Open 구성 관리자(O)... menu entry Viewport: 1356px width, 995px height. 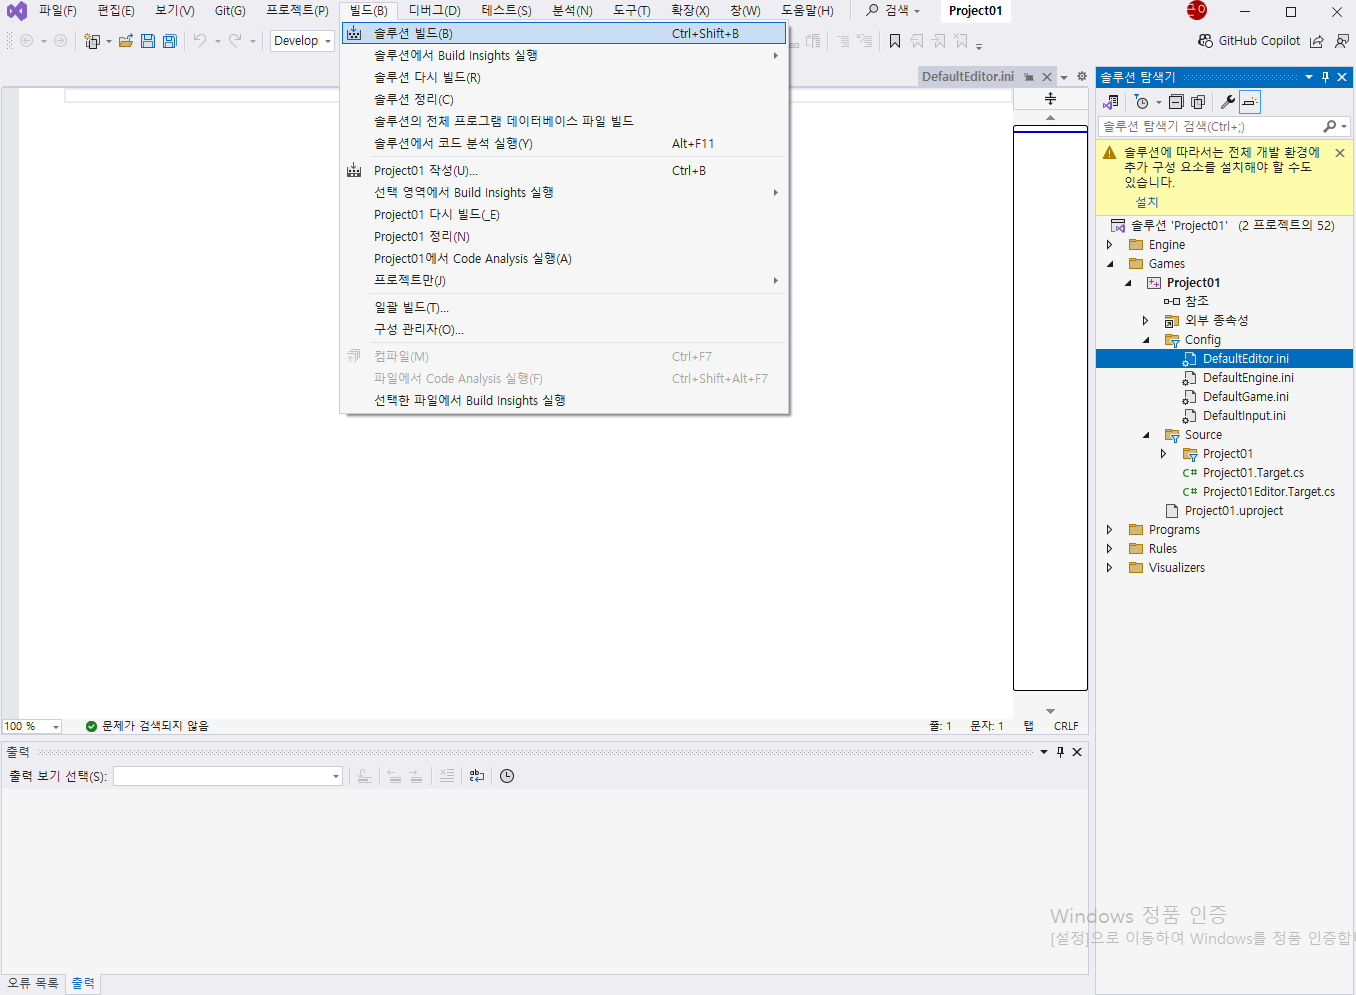(x=564, y=329)
